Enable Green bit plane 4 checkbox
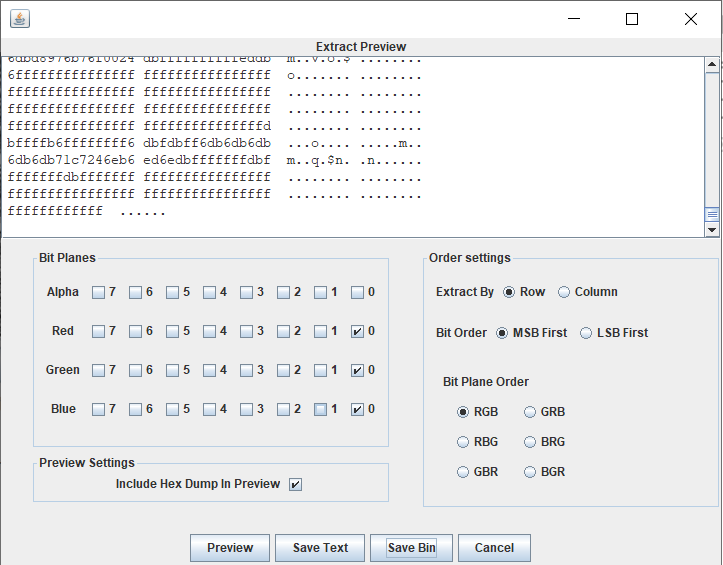The image size is (723, 565). (209, 370)
